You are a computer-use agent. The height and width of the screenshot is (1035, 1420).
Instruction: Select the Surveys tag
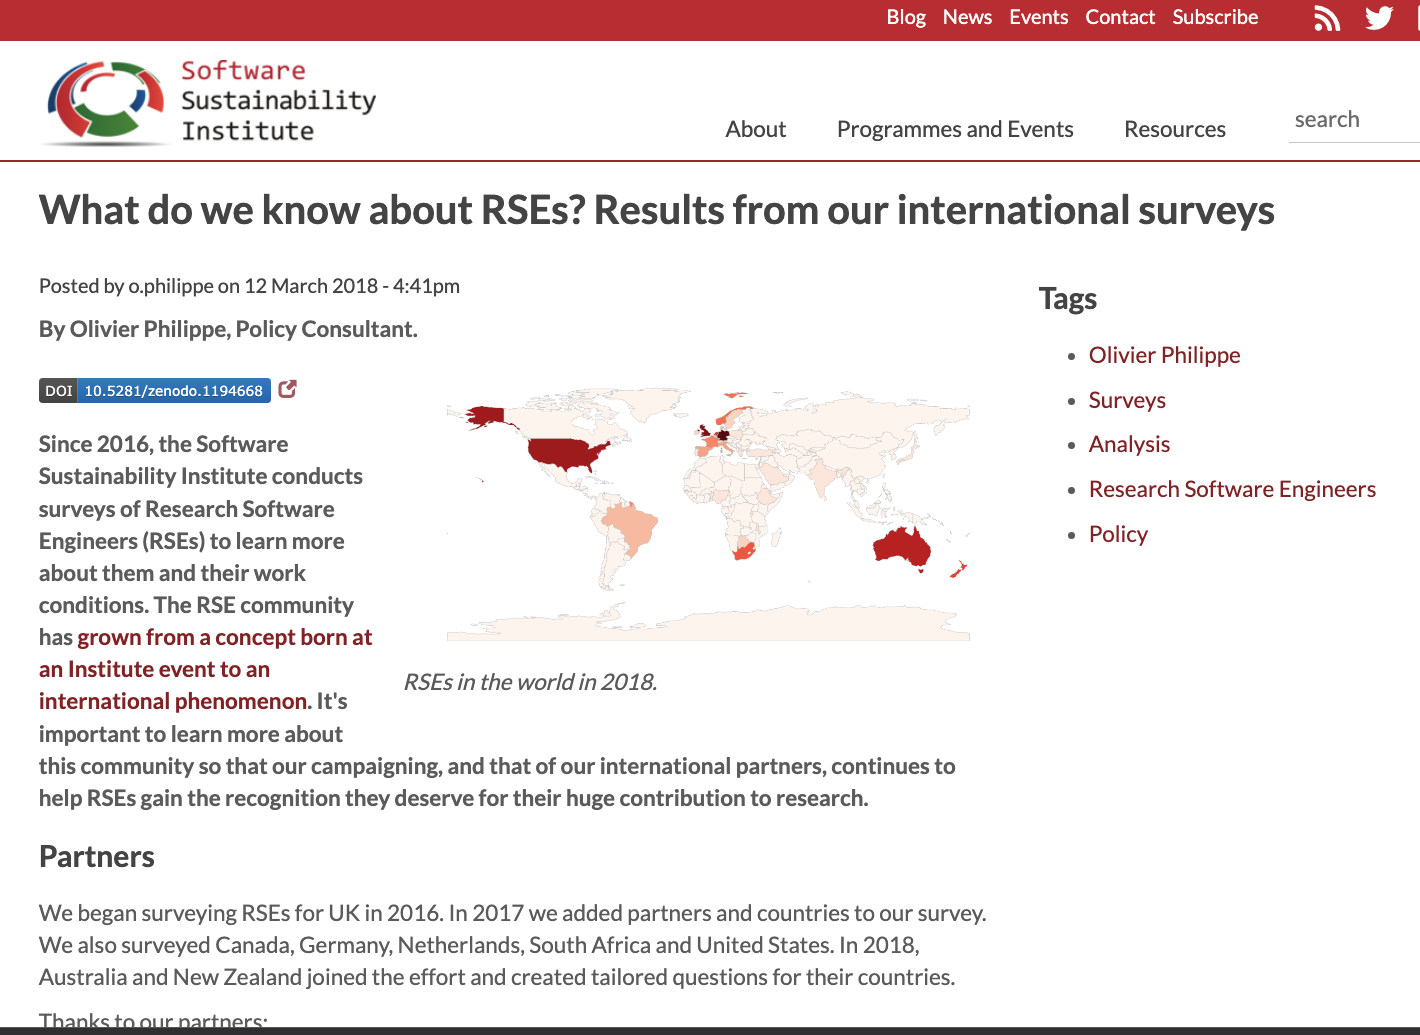tap(1127, 400)
